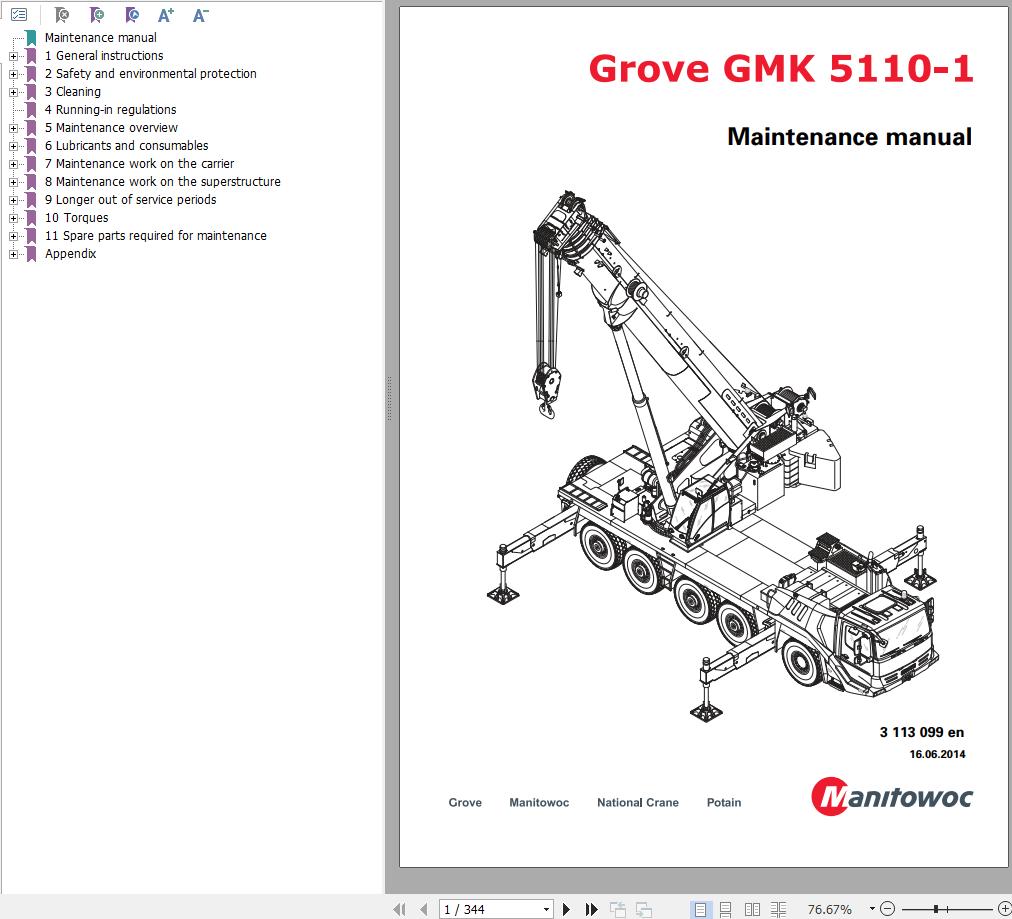The image size is (1012, 919).
Task: Go to the first page
Action: click(x=400, y=909)
